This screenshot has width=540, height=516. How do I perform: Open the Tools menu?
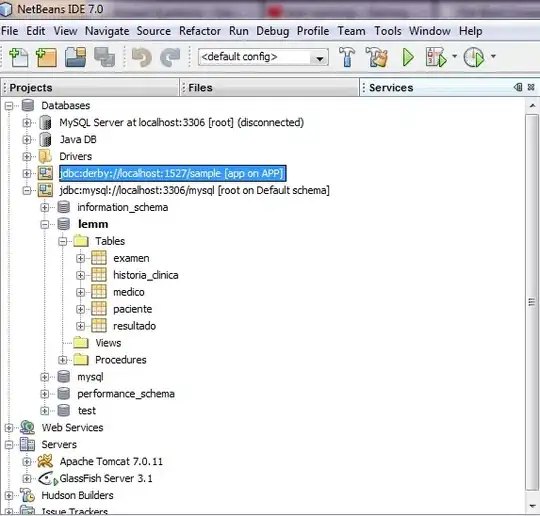[388, 31]
